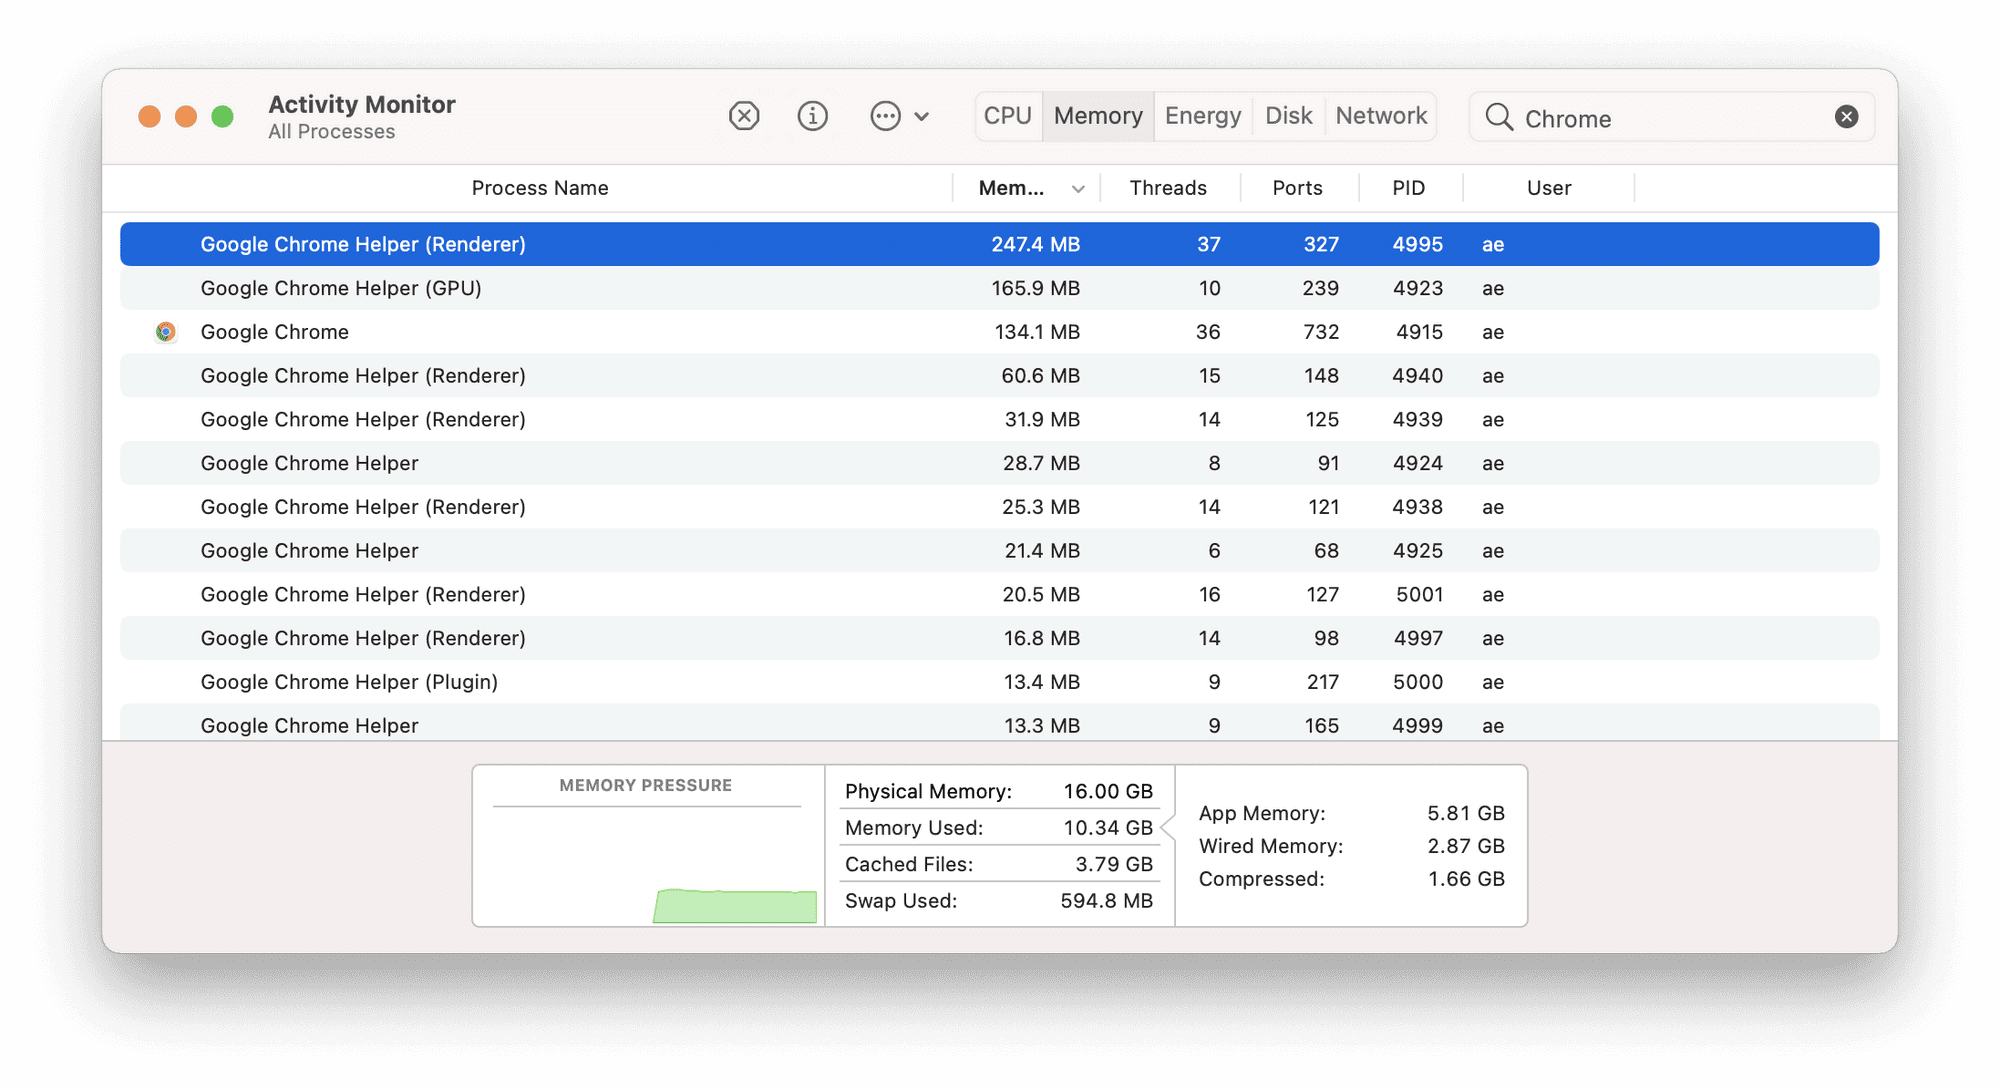Screen dimensions: 2000x1088
Task: Toggle Memory column sort order arrow
Action: [x=1078, y=189]
